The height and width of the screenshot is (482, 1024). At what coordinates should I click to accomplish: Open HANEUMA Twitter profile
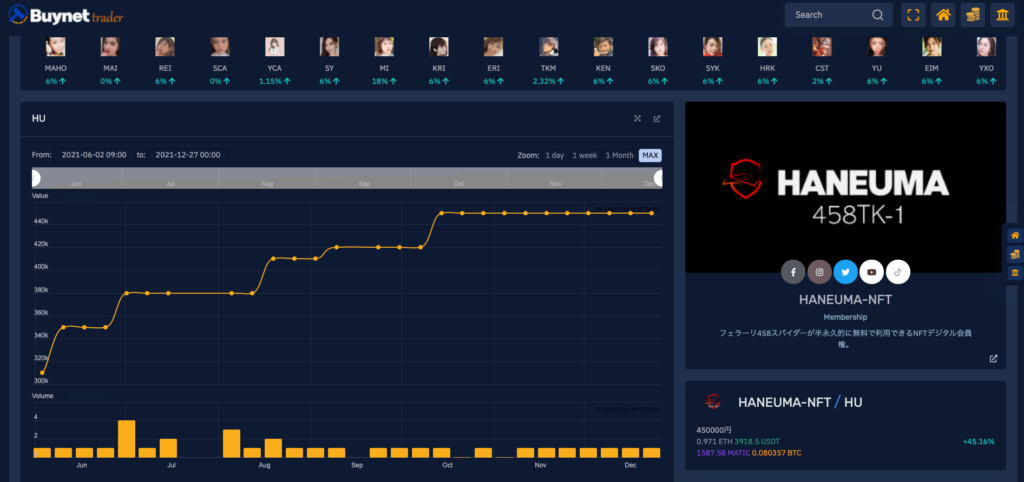846,272
